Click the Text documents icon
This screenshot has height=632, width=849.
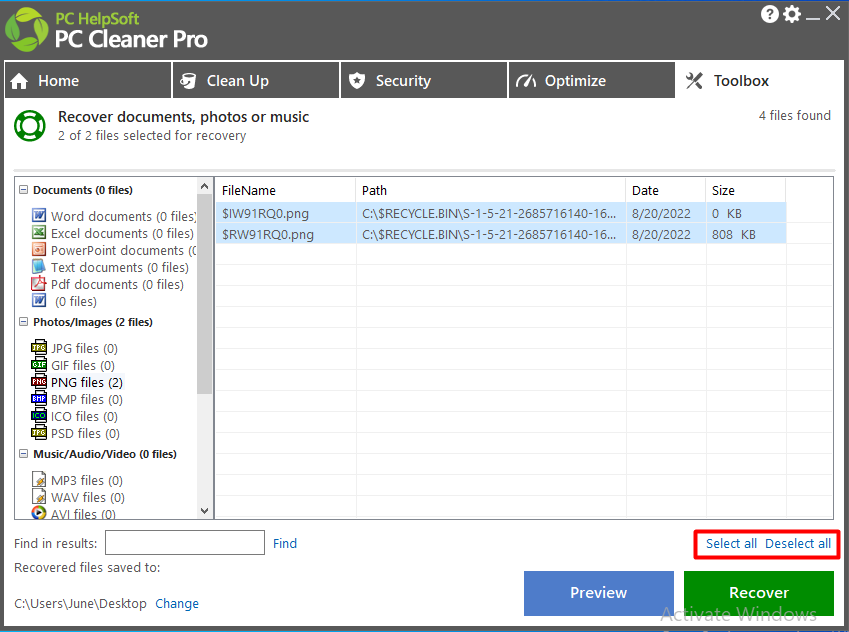coord(39,266)
